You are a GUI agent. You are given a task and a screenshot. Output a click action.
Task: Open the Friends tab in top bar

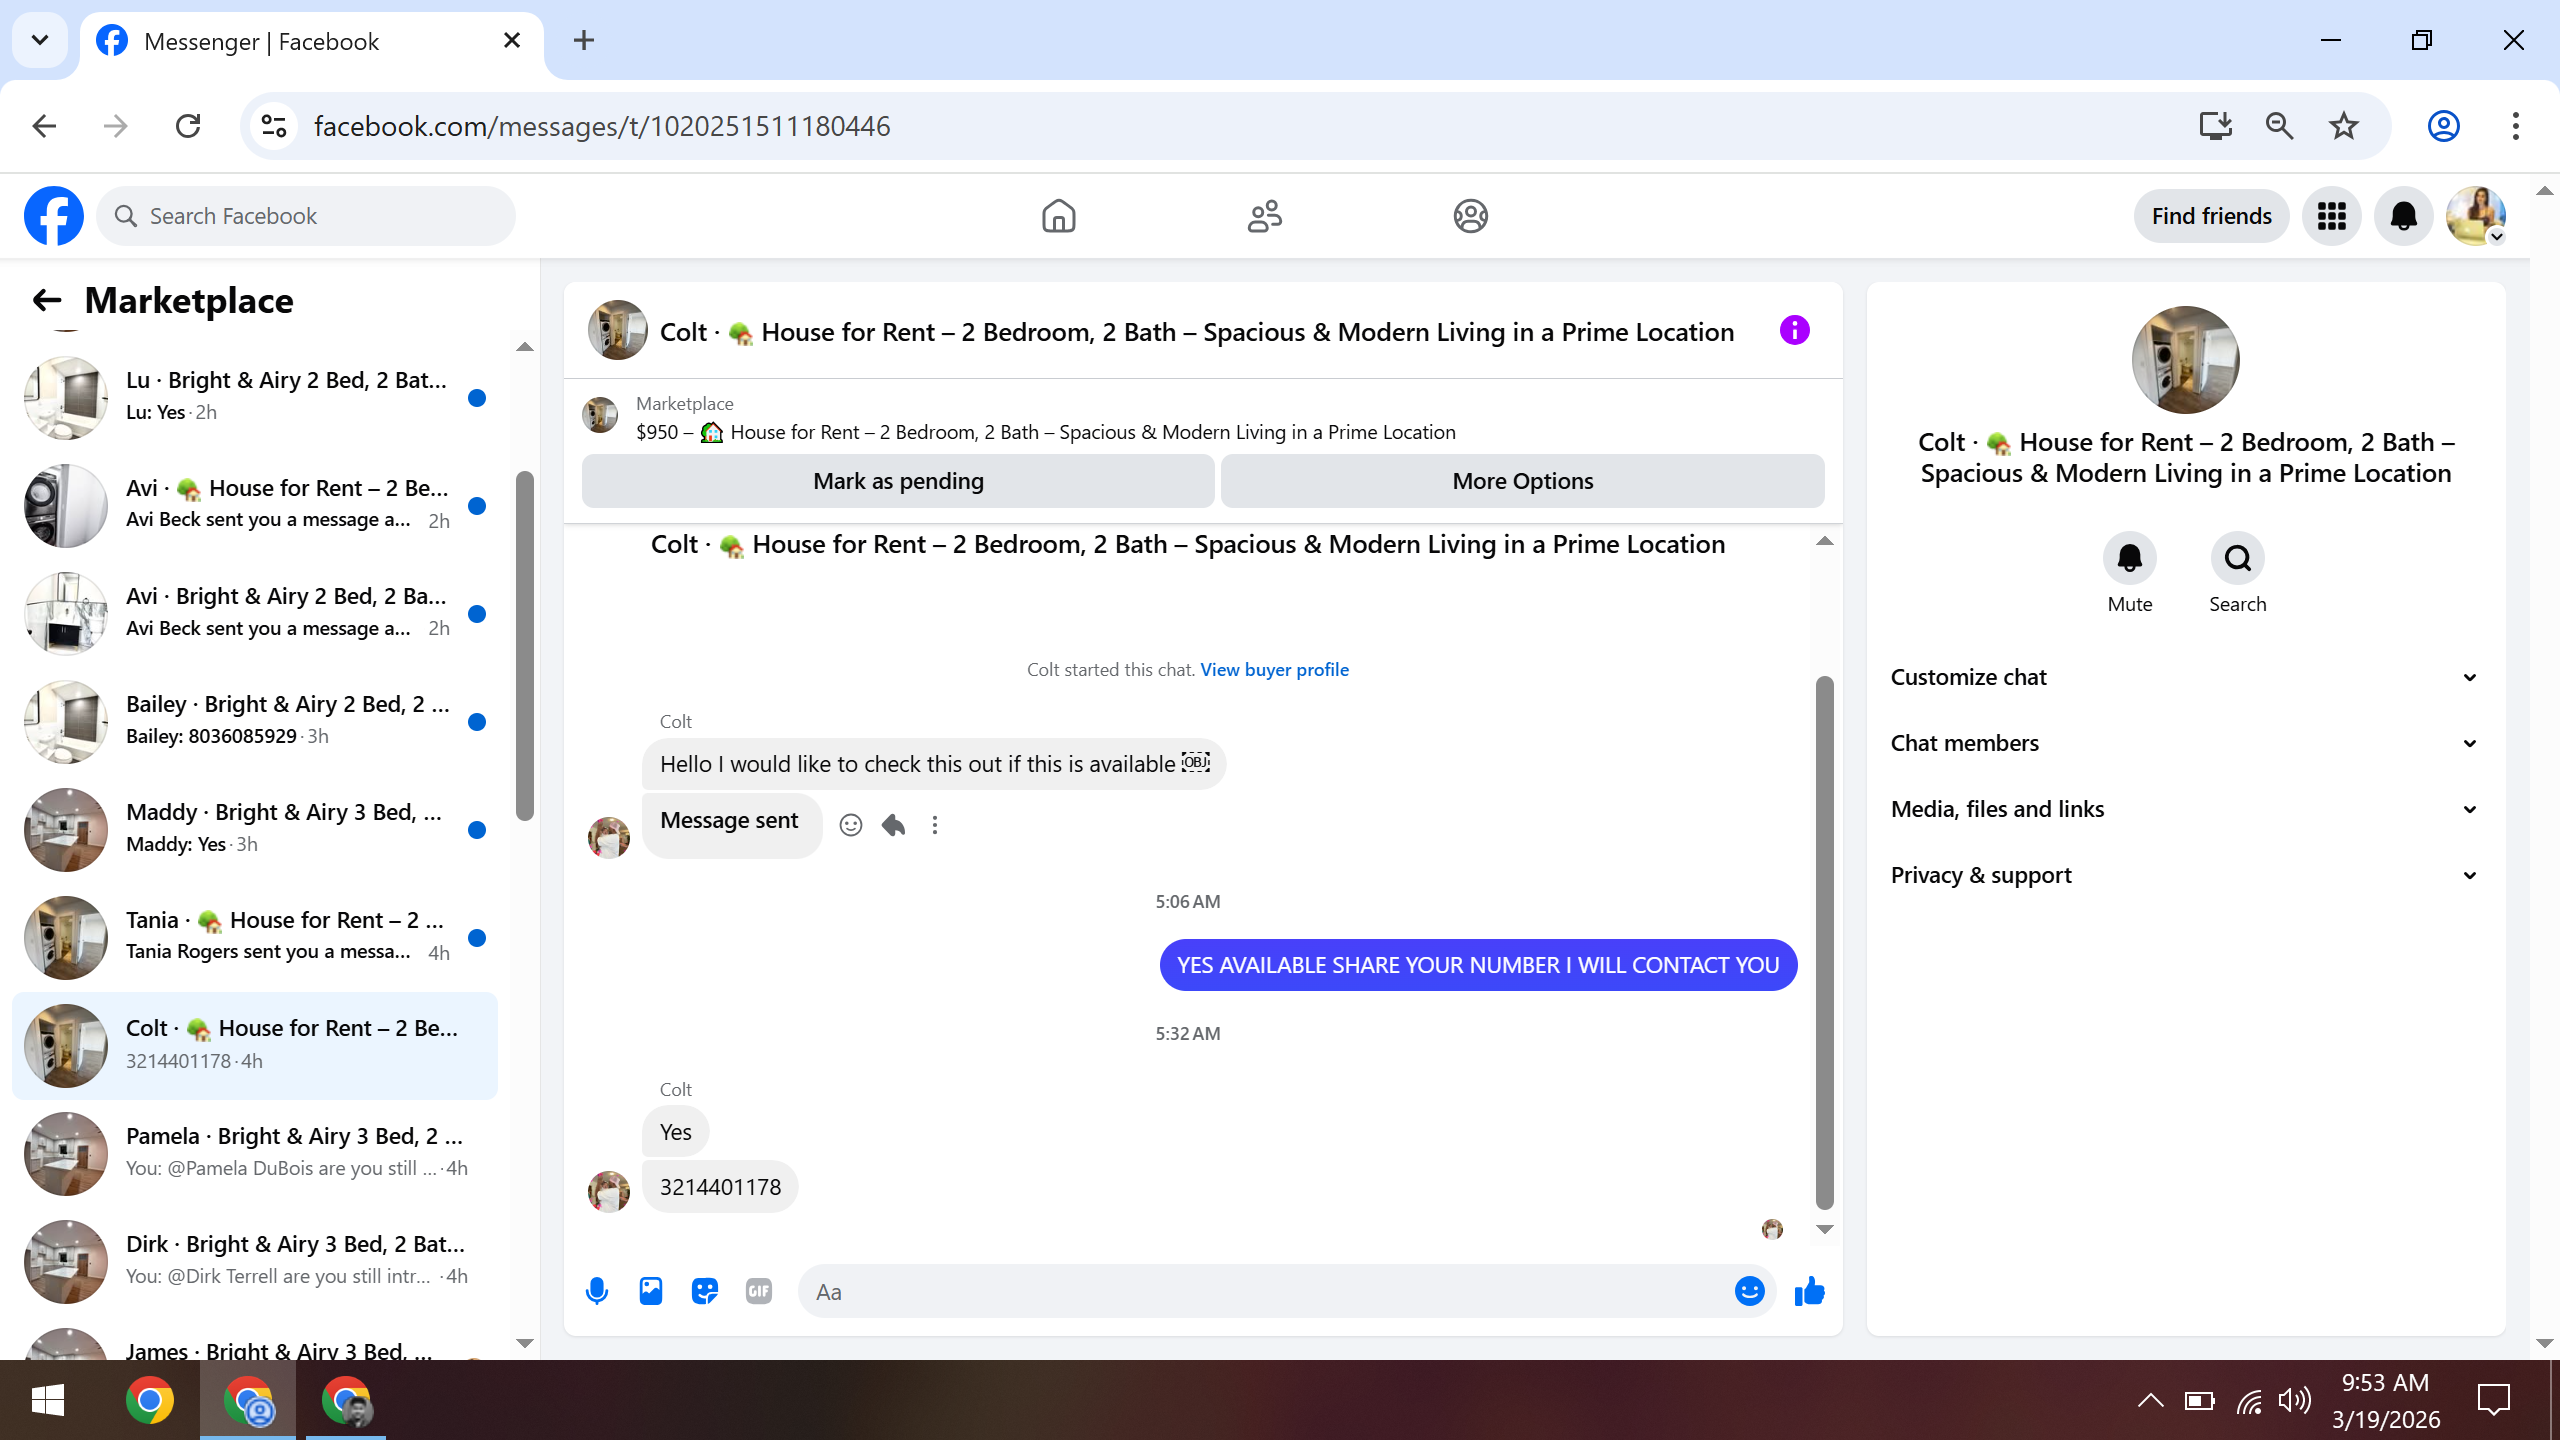tap(1264, 216)
